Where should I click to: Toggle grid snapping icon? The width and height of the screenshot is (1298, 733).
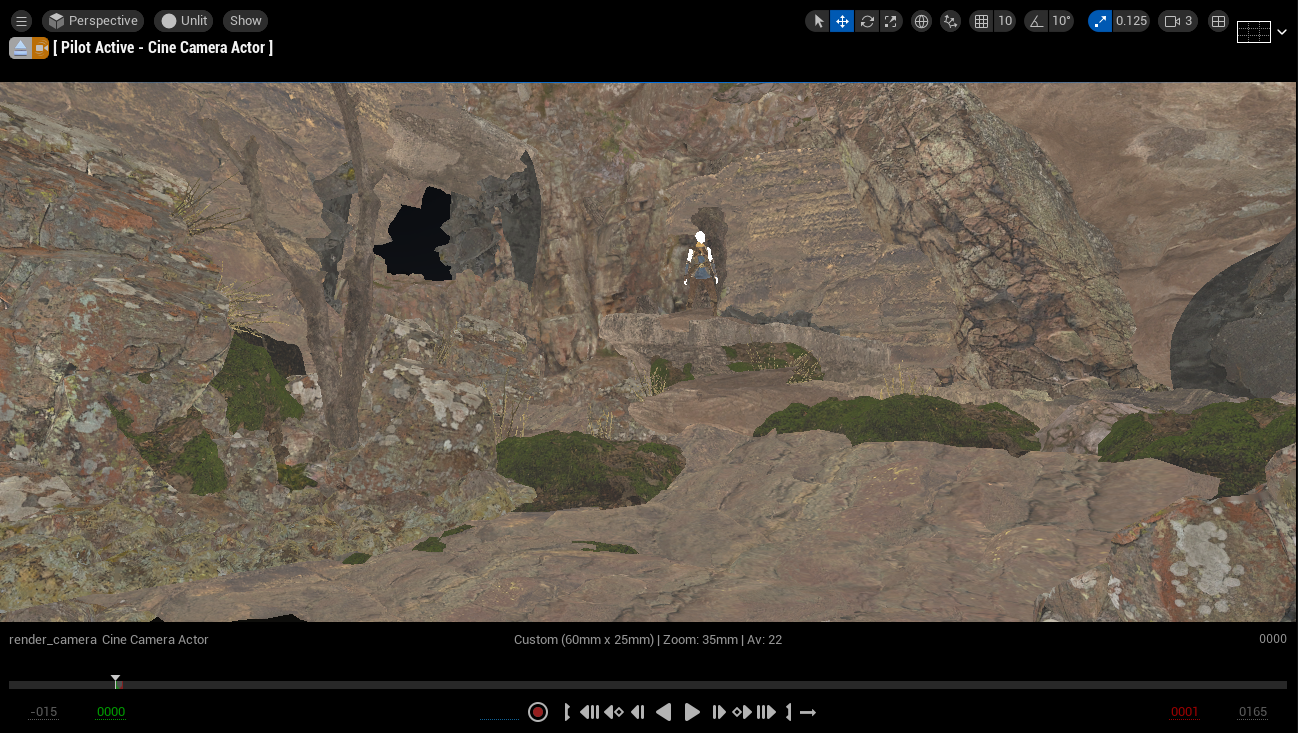981,21
